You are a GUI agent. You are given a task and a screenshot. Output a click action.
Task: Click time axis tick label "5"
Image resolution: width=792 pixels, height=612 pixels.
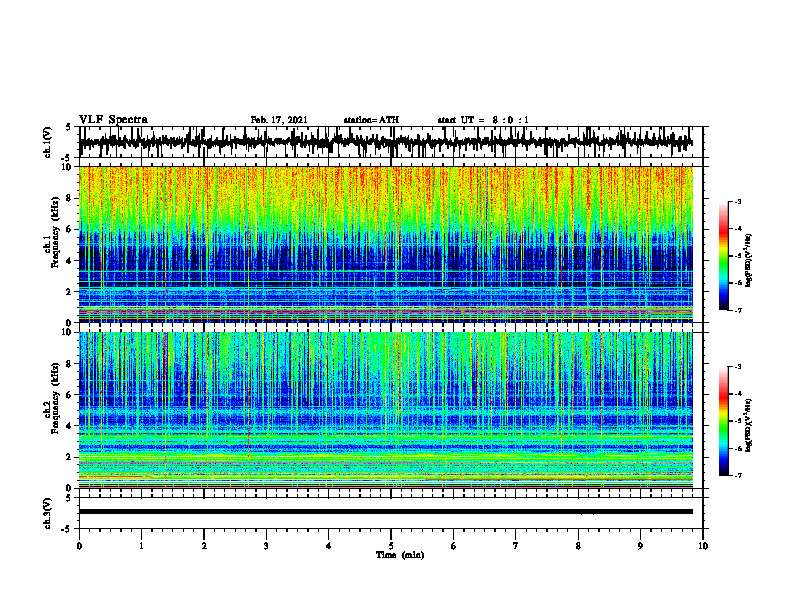click(x=391, y=546)
